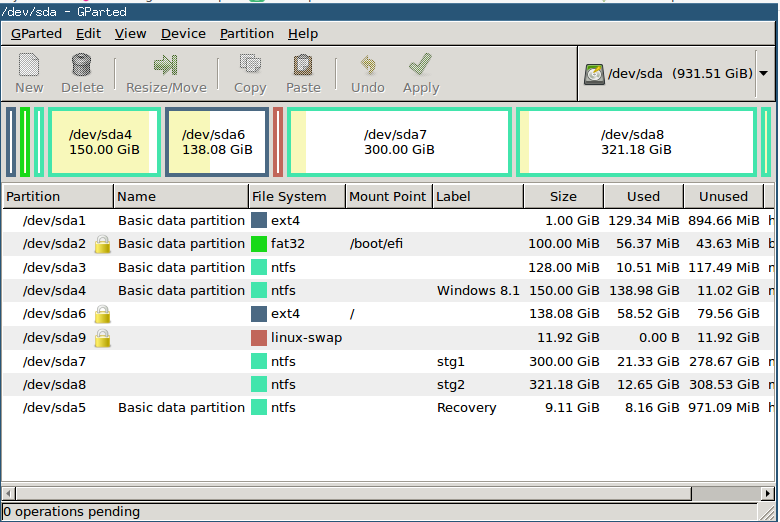Click the Recovery label cell
The image size is (780, 522).
coord(467,408)
